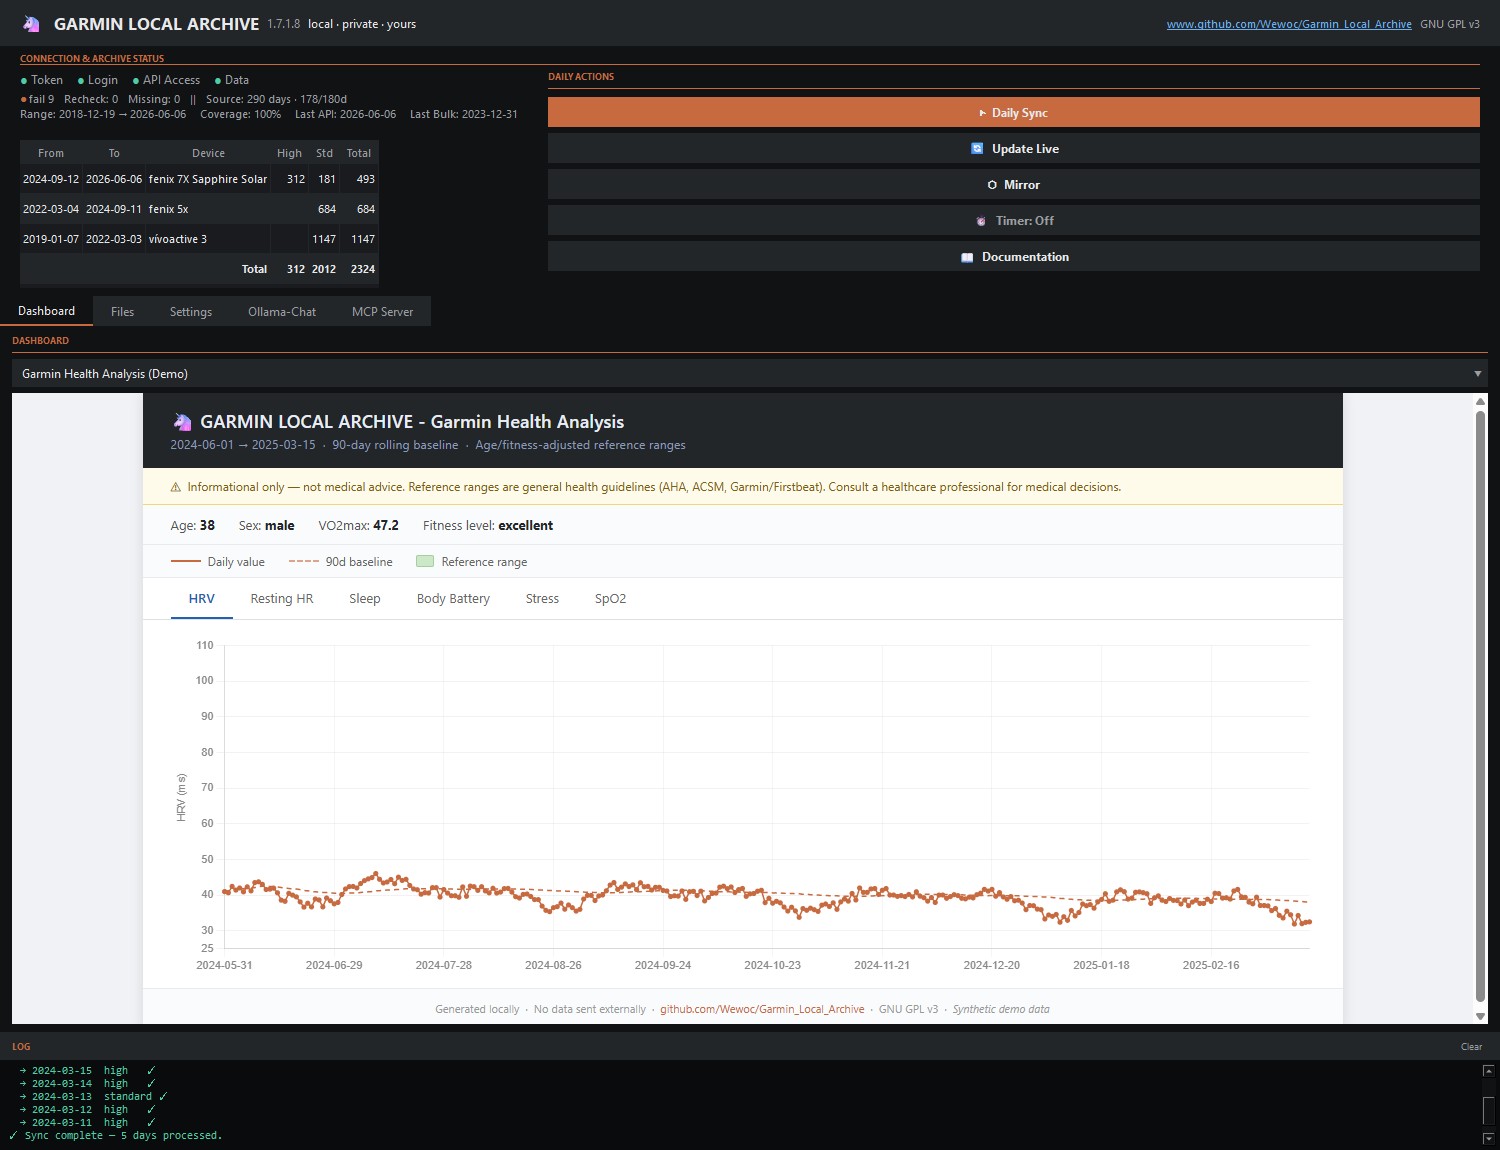Go to the Ollama-Chat tab
The image size is (1500, 1150).
[x=282, y=312]
